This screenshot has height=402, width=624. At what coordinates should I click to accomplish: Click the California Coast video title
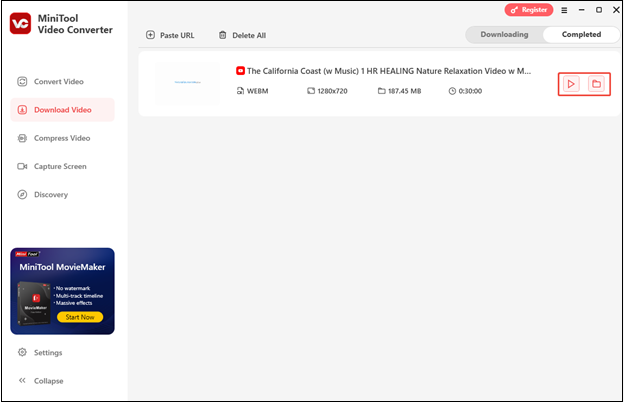point(389,71)
